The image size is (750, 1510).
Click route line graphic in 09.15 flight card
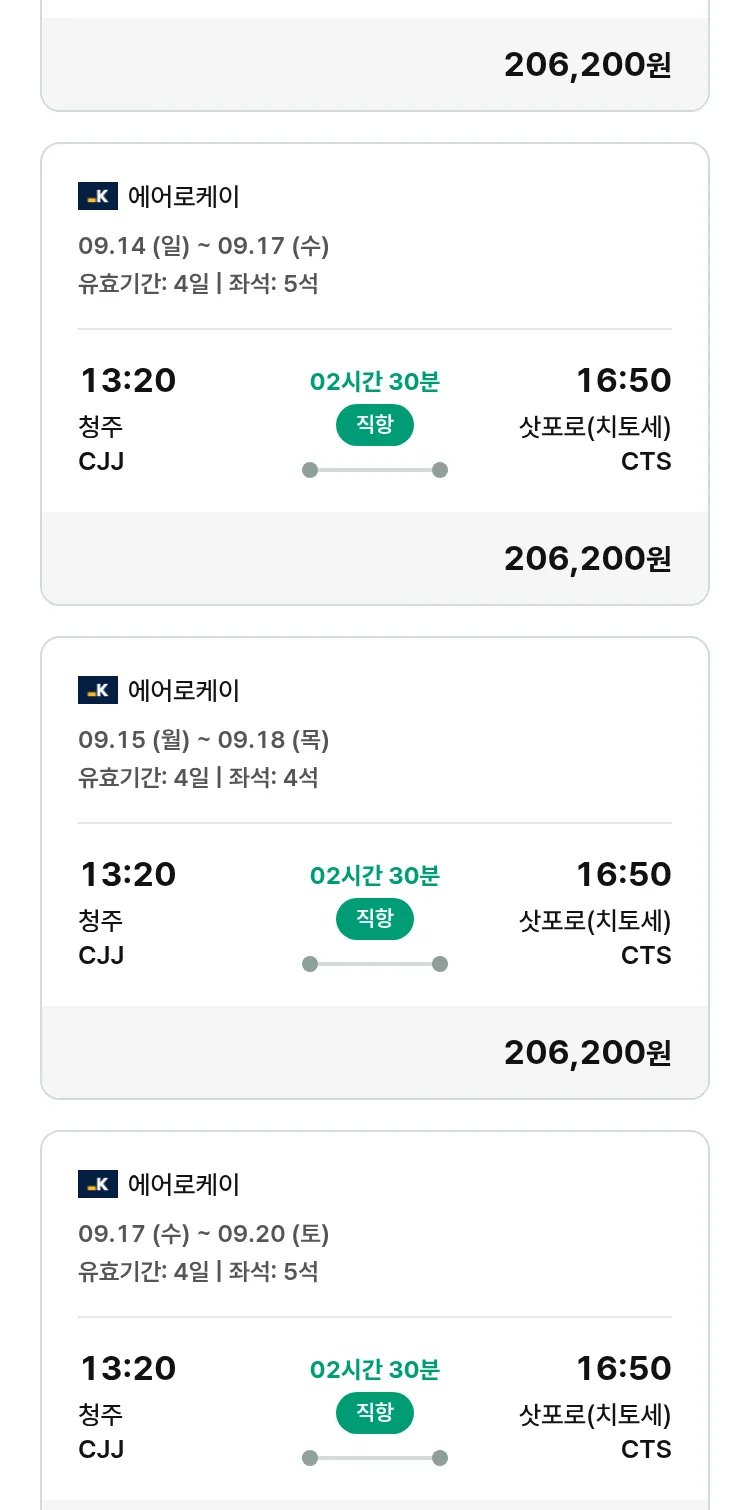pyautogui.click(x=374, y=964)
